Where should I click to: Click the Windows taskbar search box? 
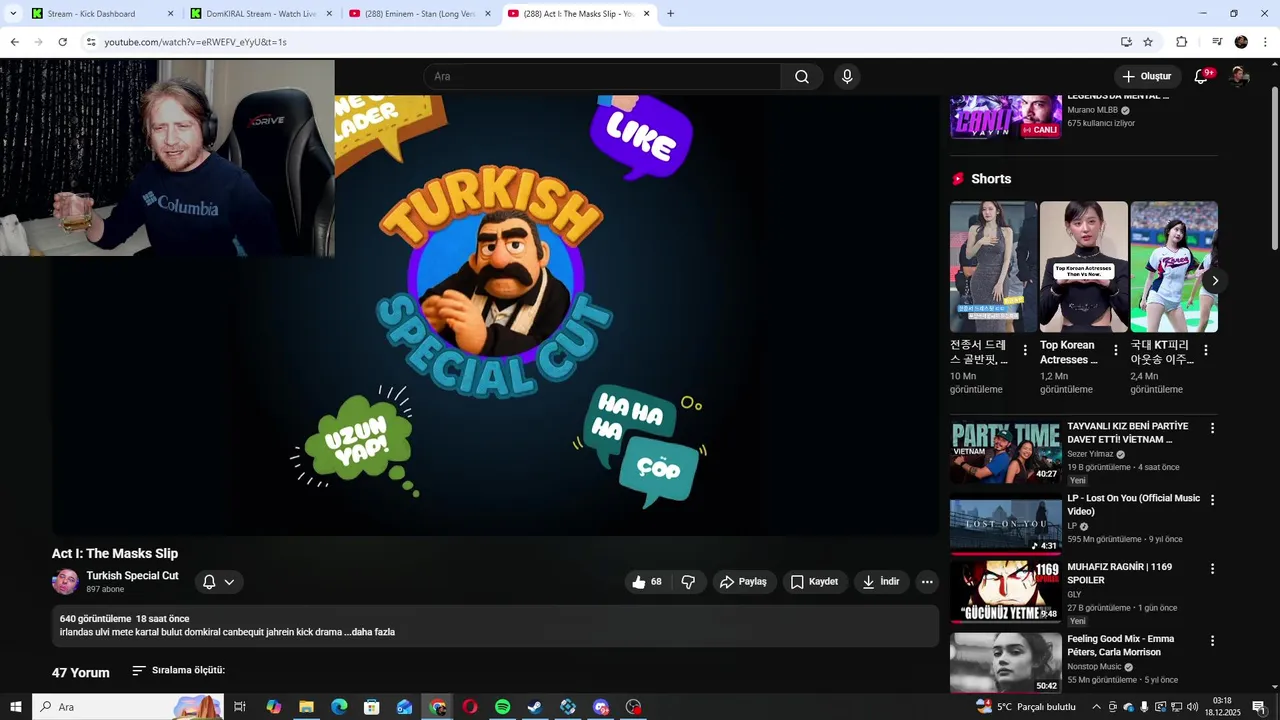[x=128, y=707]
